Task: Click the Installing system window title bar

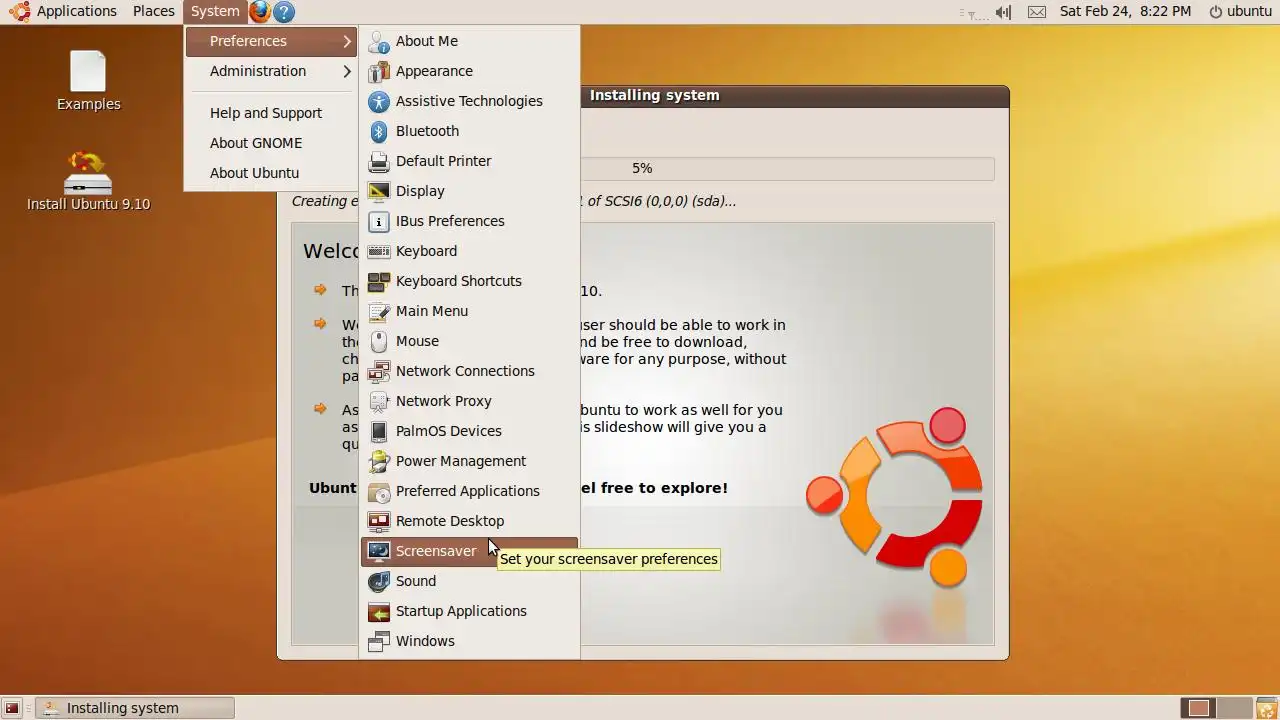Action: (794, 96)
